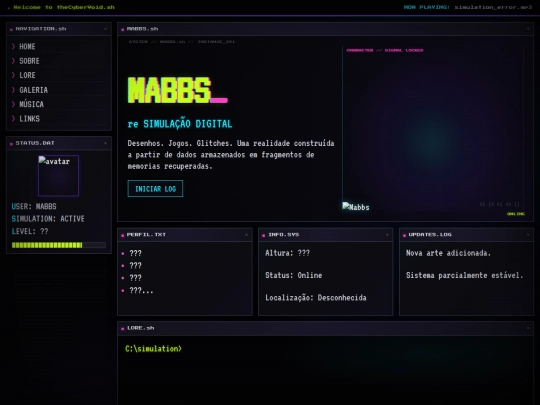Click the 'C:\simulation>' terminal prompt
Image resolution: width=540 pixels, height=405 pixels.
click(x=153, y=349)
